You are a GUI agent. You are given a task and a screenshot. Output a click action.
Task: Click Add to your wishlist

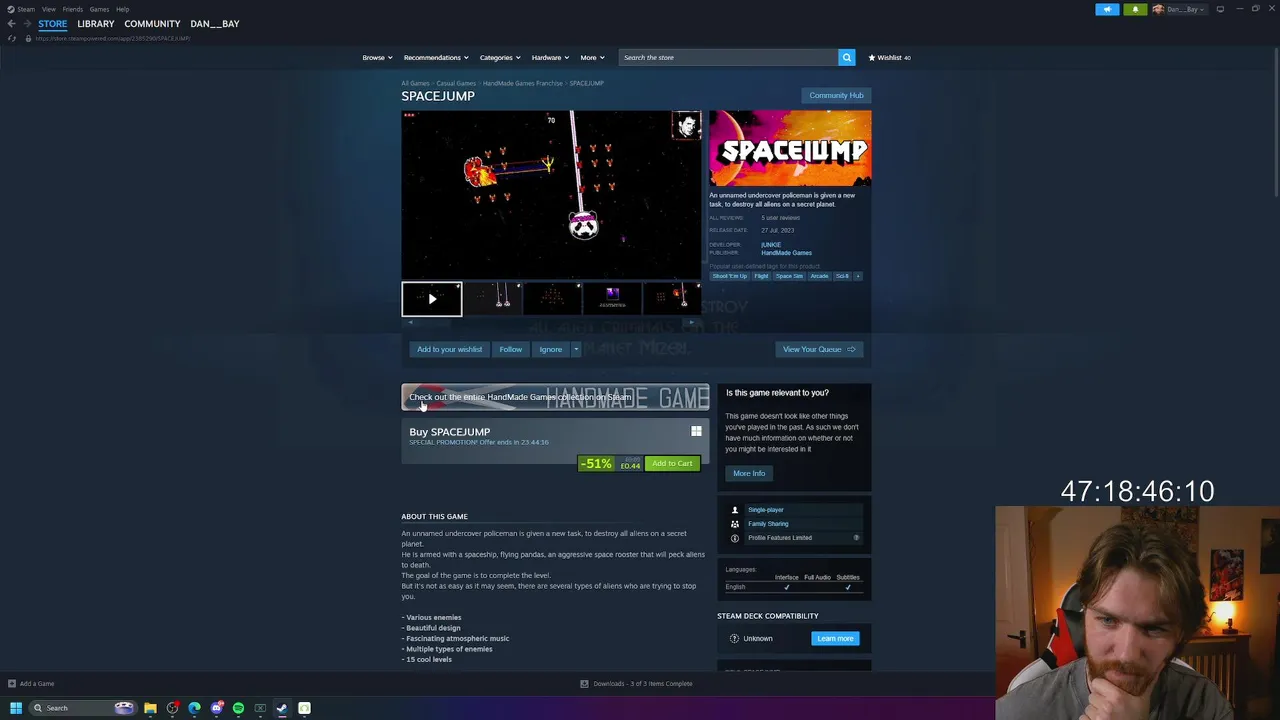(x=449, y=349)
